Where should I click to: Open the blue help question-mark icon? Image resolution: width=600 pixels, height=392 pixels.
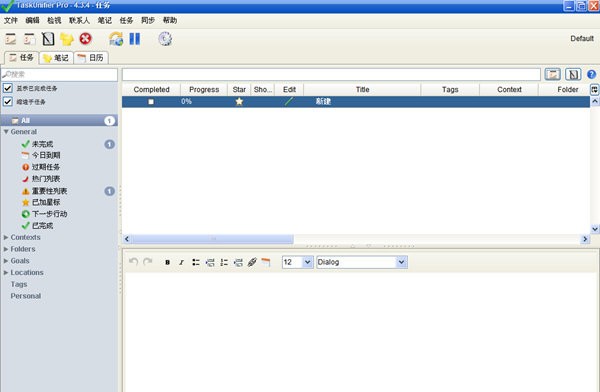592,74
